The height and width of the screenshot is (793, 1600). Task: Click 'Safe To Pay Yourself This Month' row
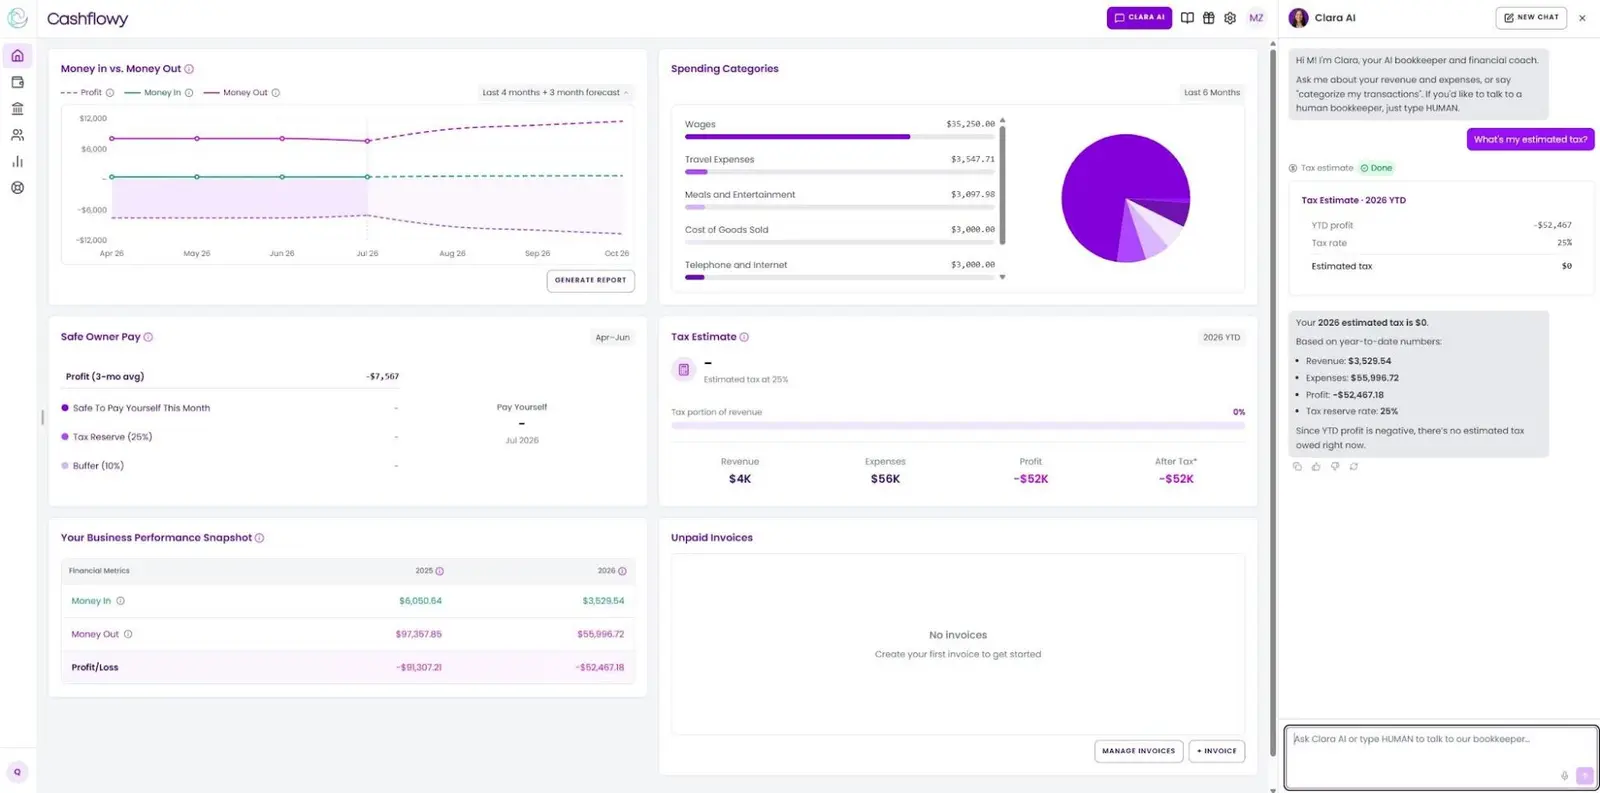point(230,408)
